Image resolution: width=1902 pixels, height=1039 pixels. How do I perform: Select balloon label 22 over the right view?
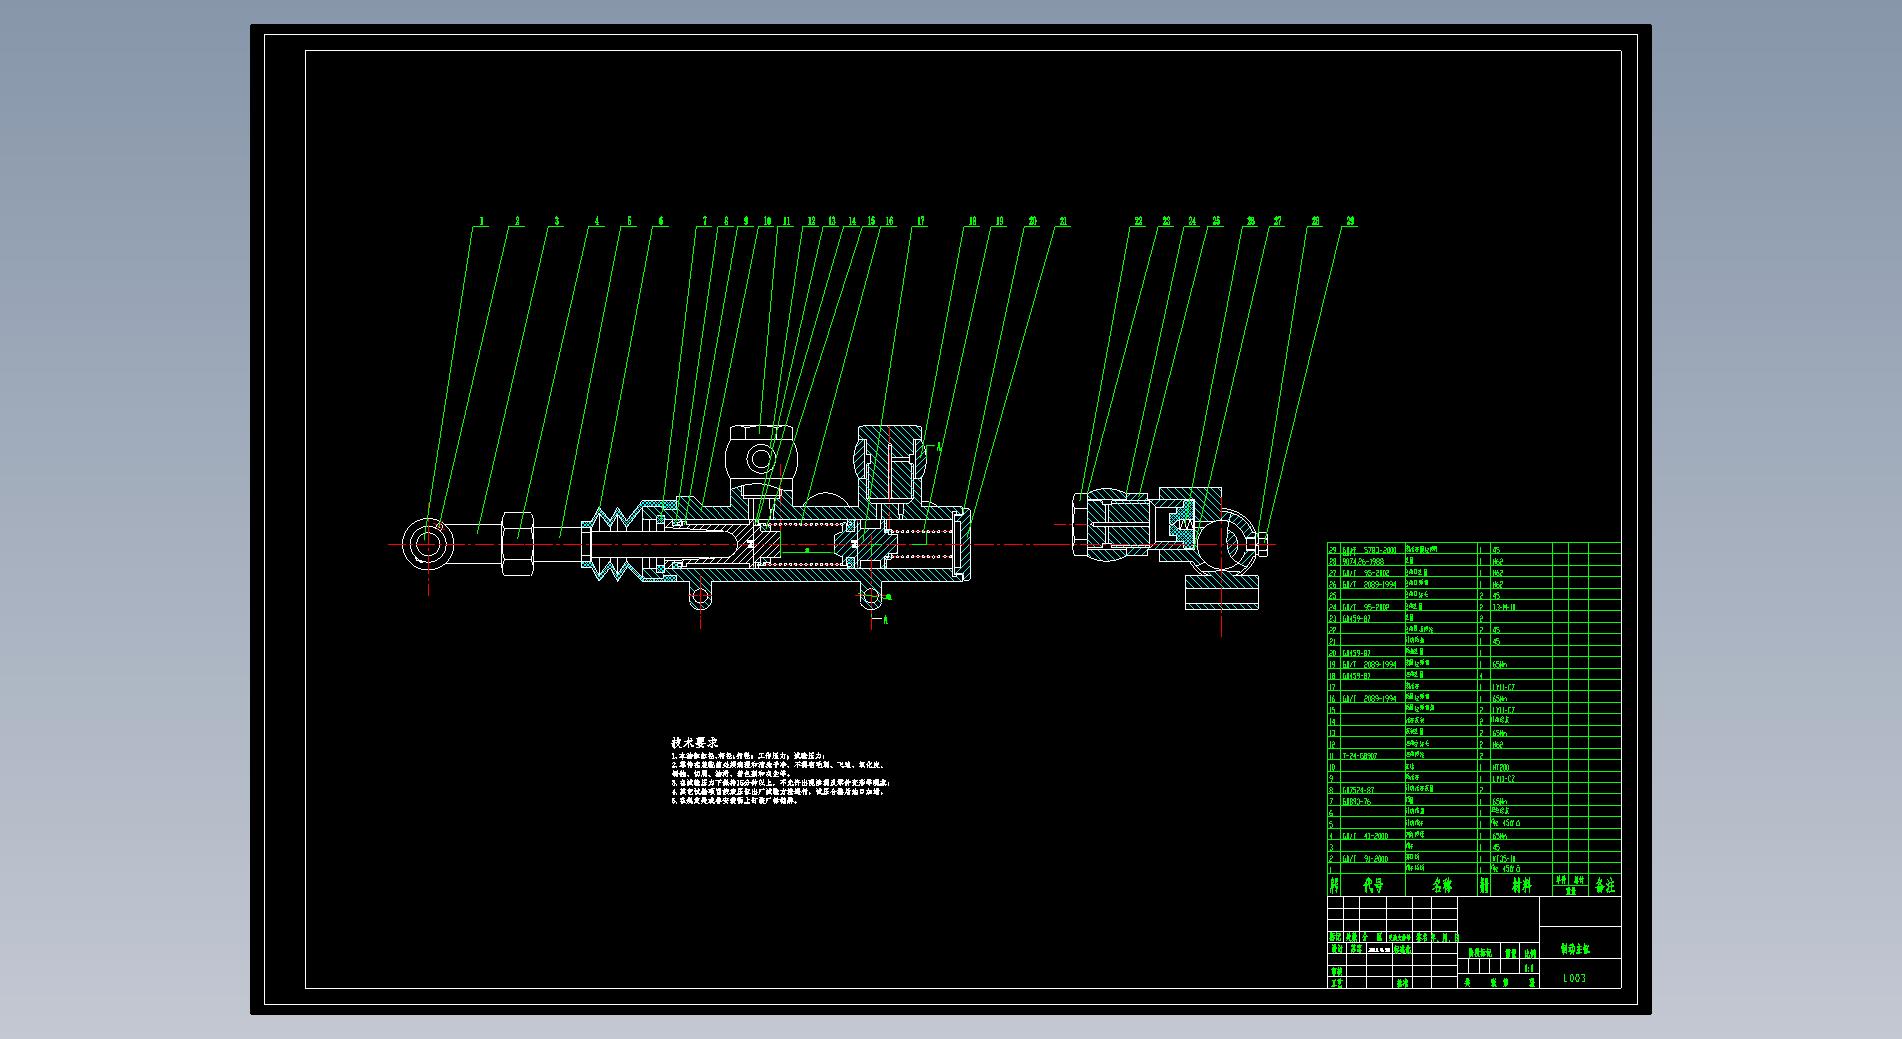pos(1138,221)
